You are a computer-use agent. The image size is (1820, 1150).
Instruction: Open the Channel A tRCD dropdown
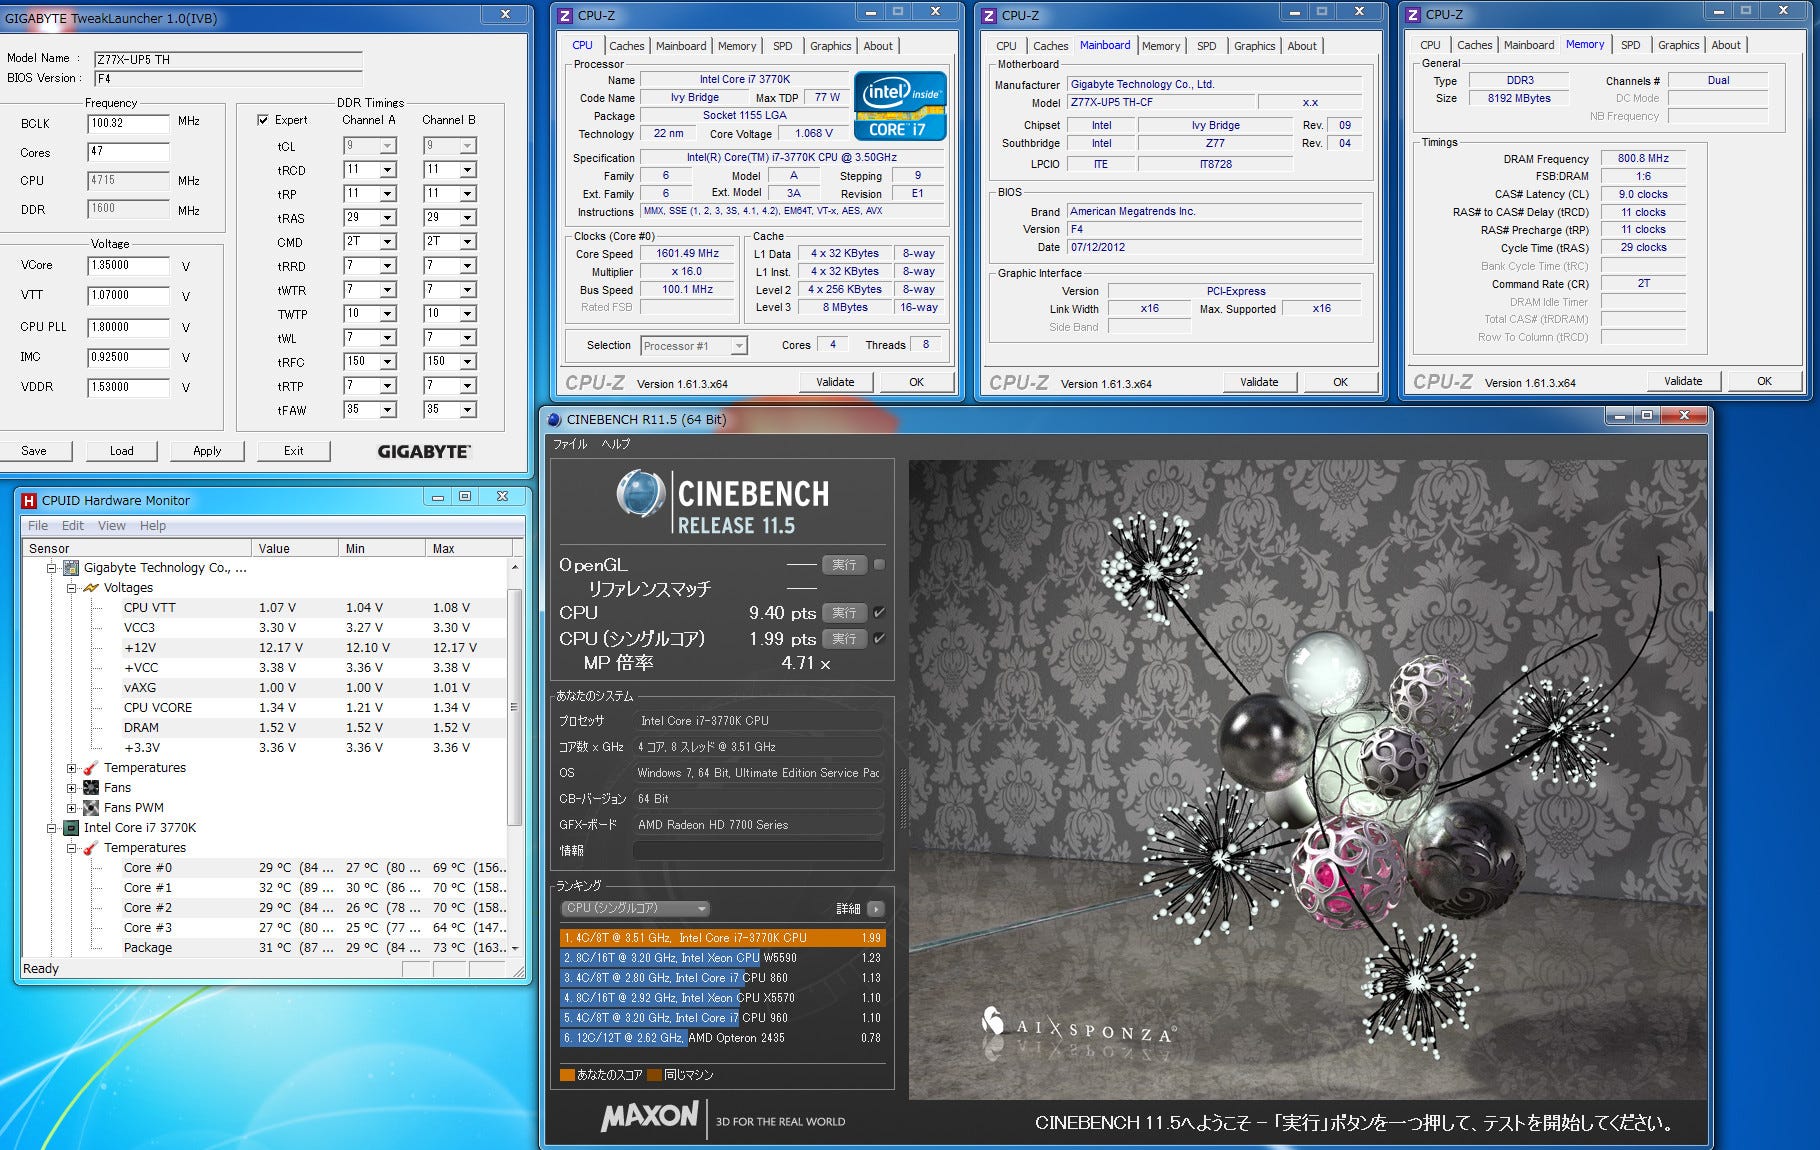(387, 170)
